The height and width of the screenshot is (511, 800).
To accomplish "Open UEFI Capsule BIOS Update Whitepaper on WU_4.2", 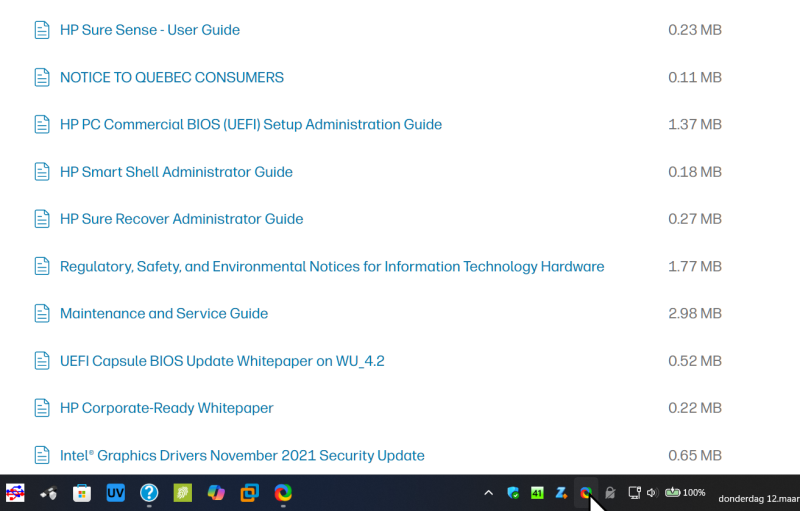I will 222,361.
